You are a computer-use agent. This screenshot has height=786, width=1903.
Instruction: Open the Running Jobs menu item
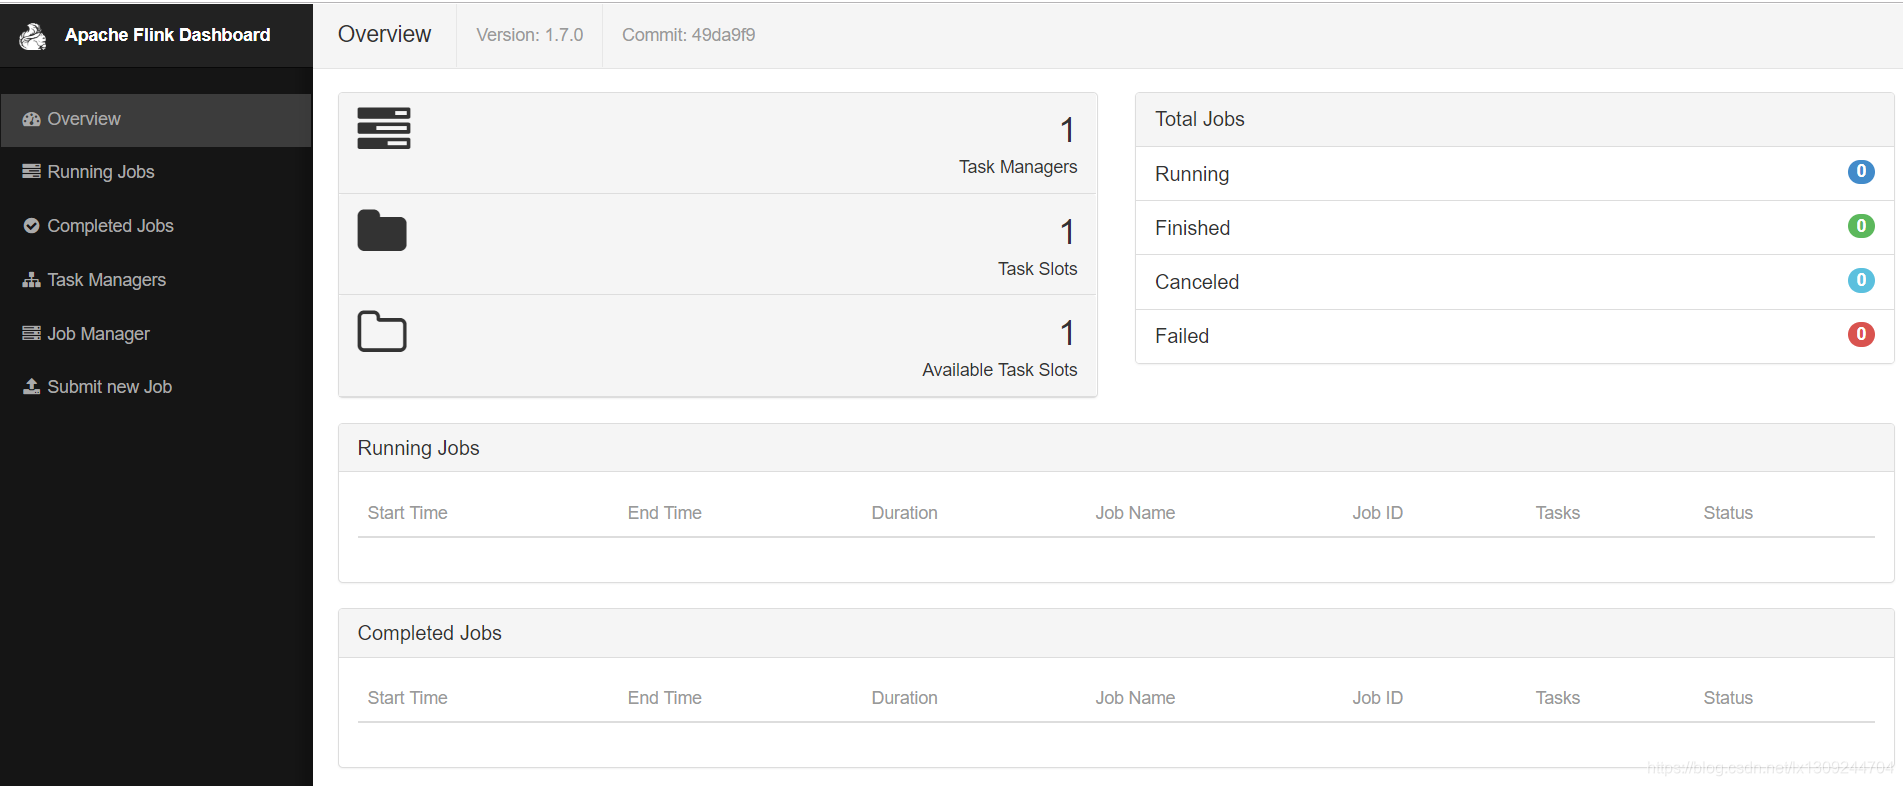tap(156, 172)
